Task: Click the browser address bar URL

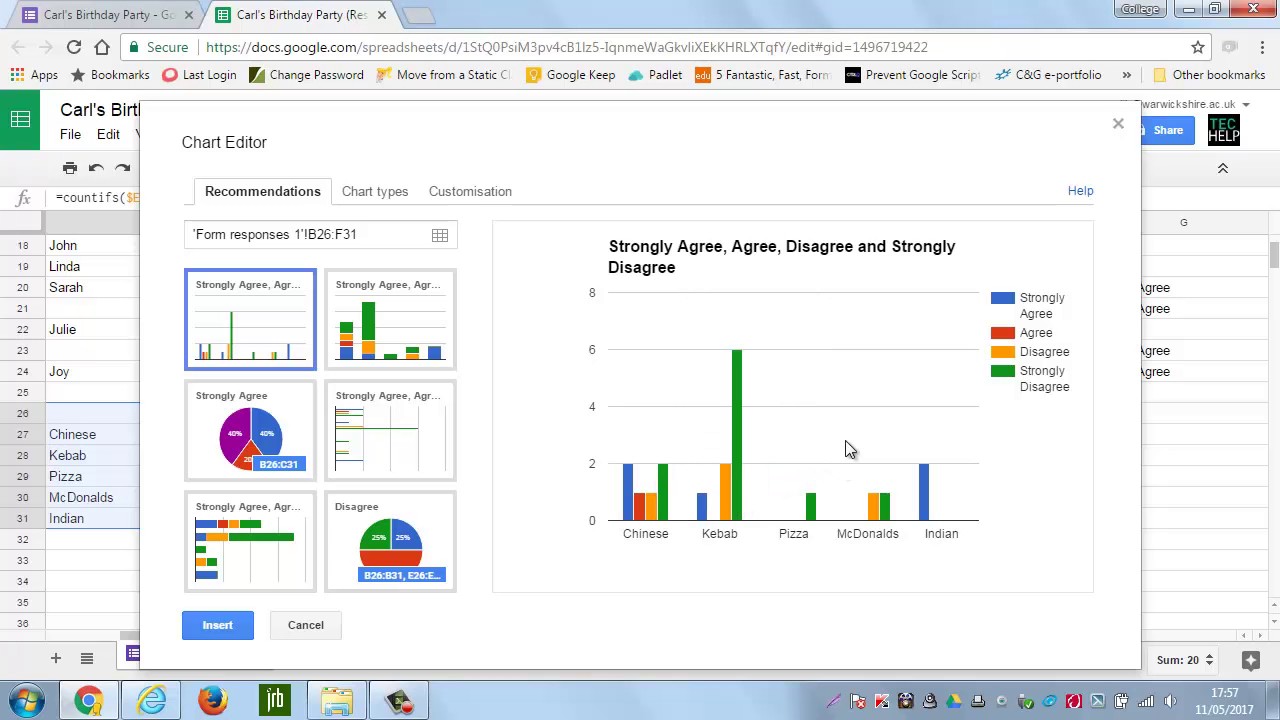Action: [566, 47]
